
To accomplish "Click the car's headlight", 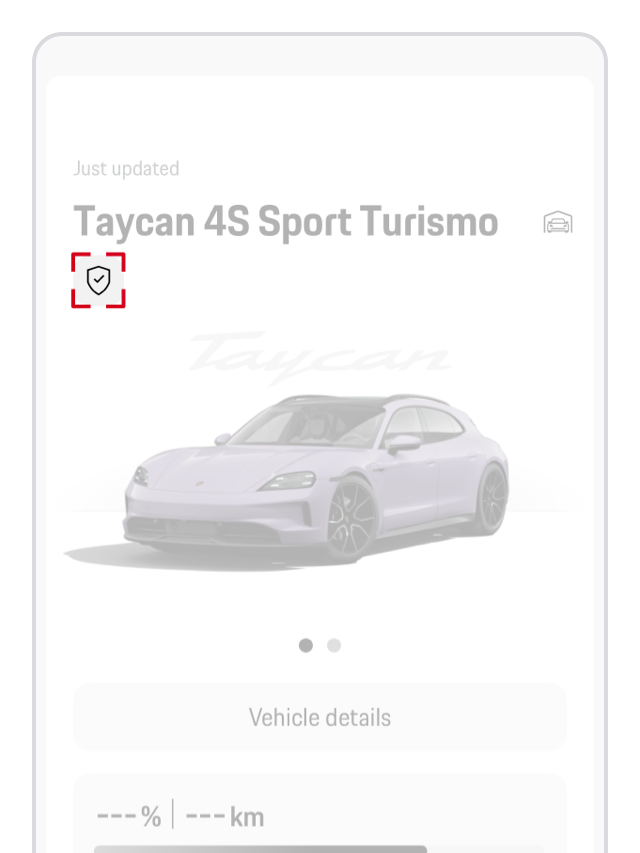I will click(x=289, y=481).
